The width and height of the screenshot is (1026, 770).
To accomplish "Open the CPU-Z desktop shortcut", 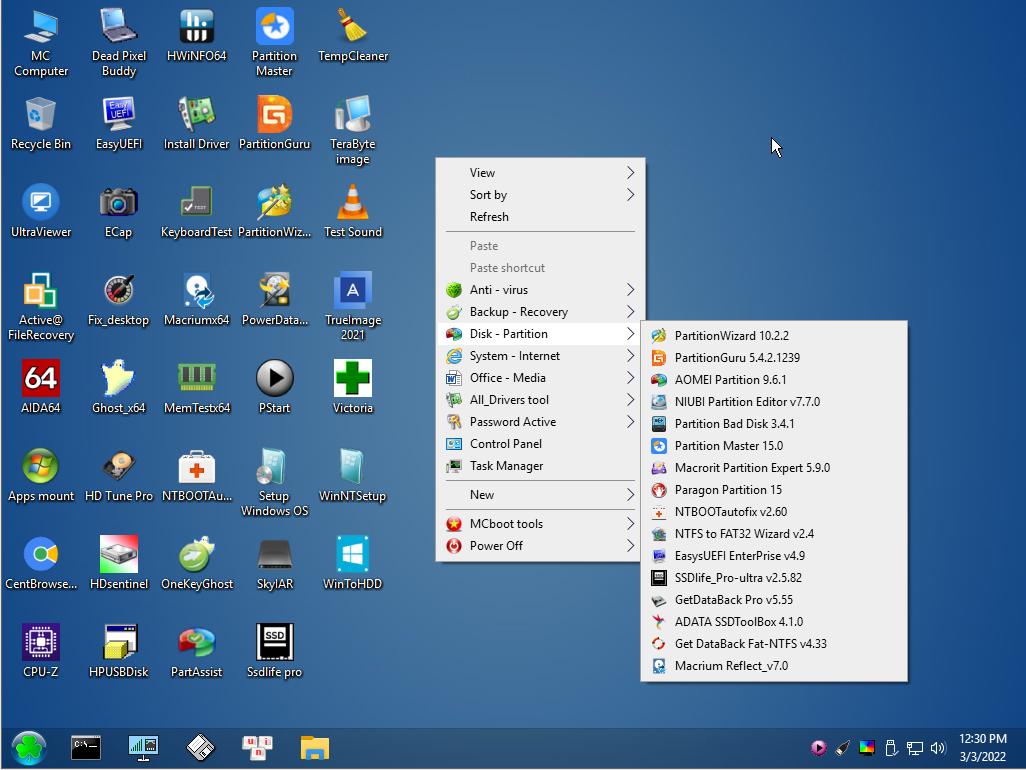I will point(41,644).
